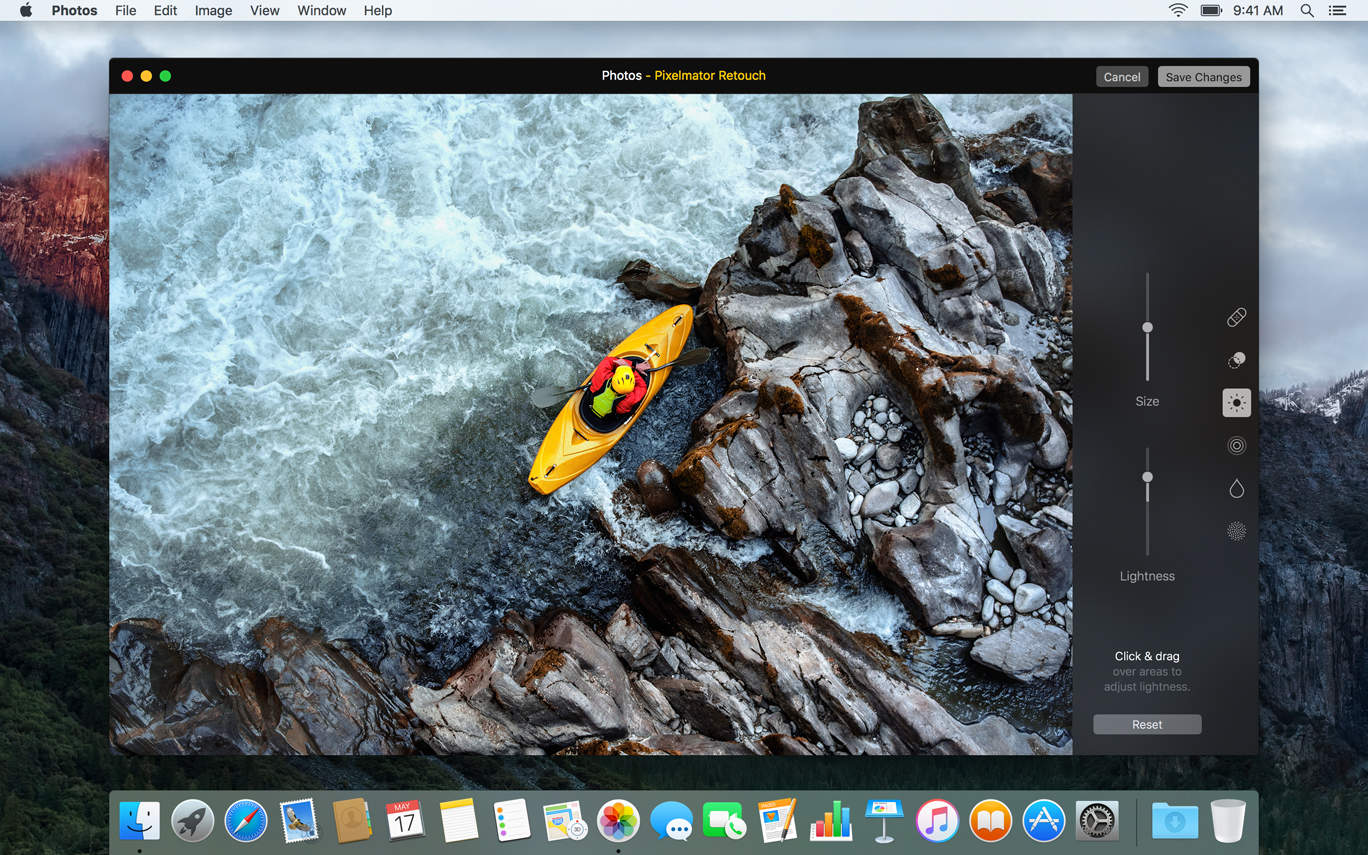This screenshot has height=855, width=1368.
Task: Open Safari from the Dock
Action: [x=245, y=821]
